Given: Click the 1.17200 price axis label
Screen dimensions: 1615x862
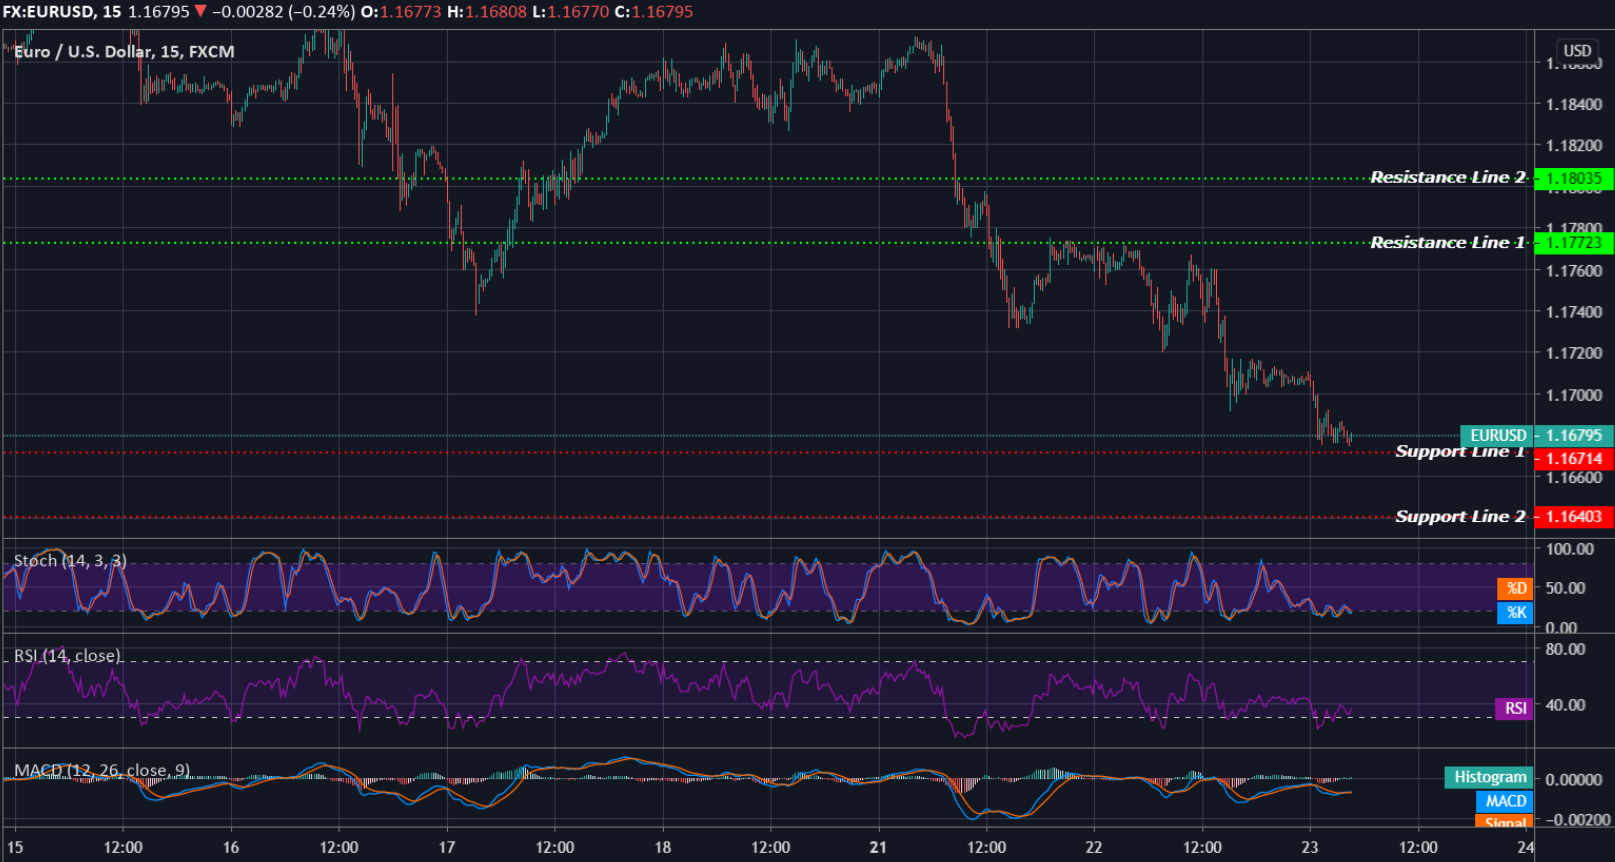Looking at the screenshot, I should coord(1574,353).
